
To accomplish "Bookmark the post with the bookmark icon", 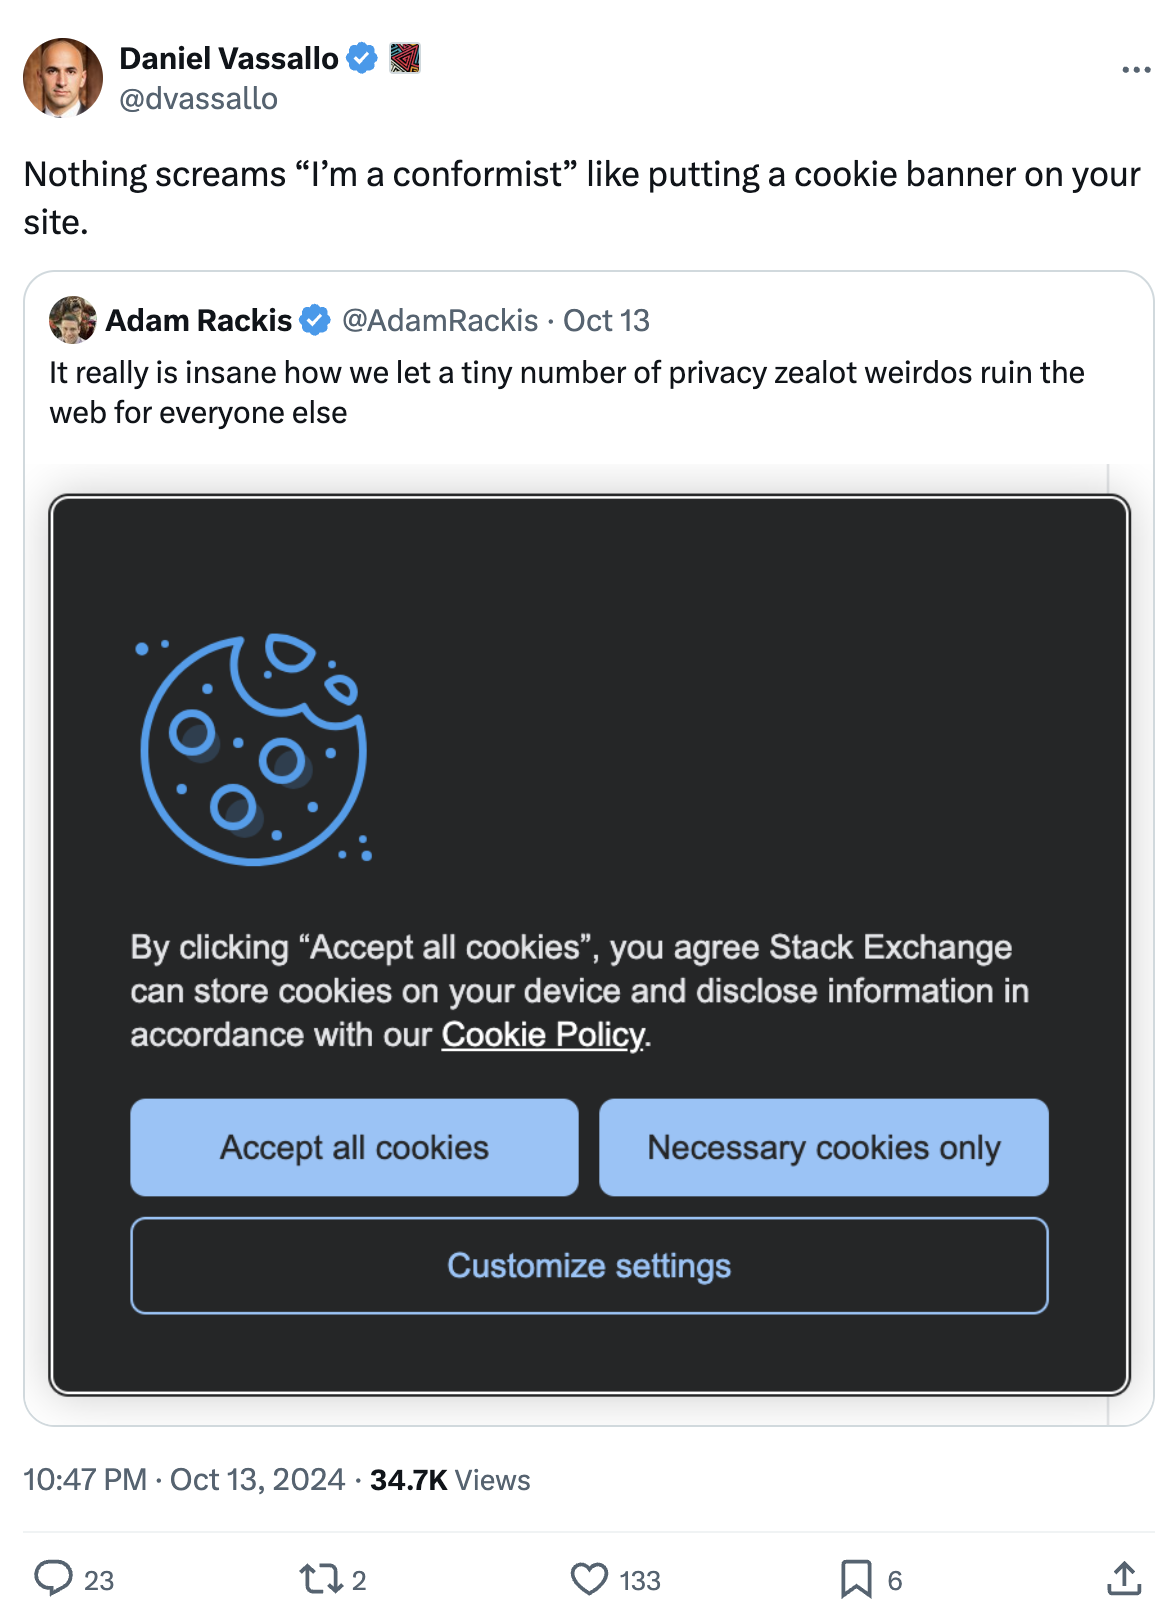I will click(x=856, y=1579).
